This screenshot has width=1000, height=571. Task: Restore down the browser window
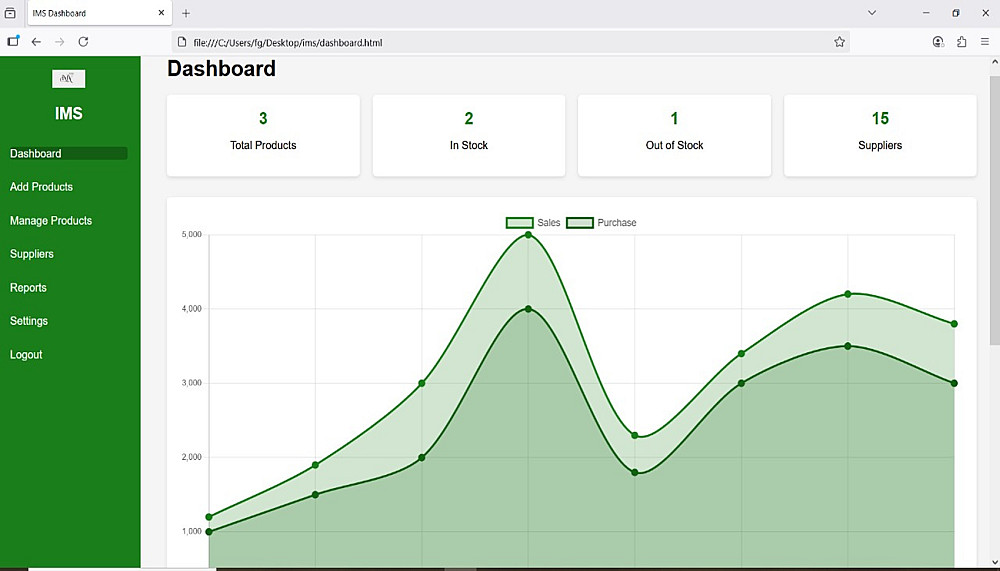pyautogui.click(x=955, y=13)
